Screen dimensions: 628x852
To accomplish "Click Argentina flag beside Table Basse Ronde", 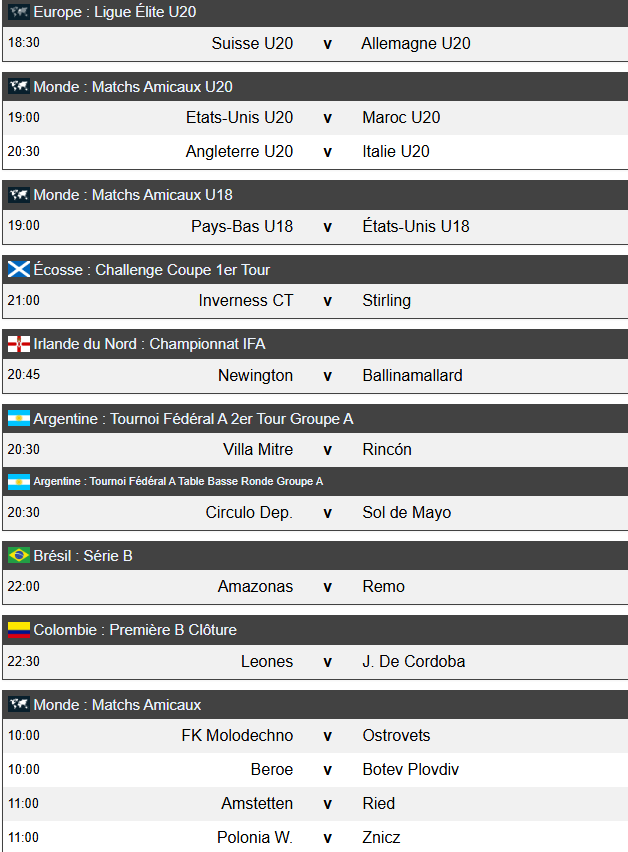I will 18,482.
